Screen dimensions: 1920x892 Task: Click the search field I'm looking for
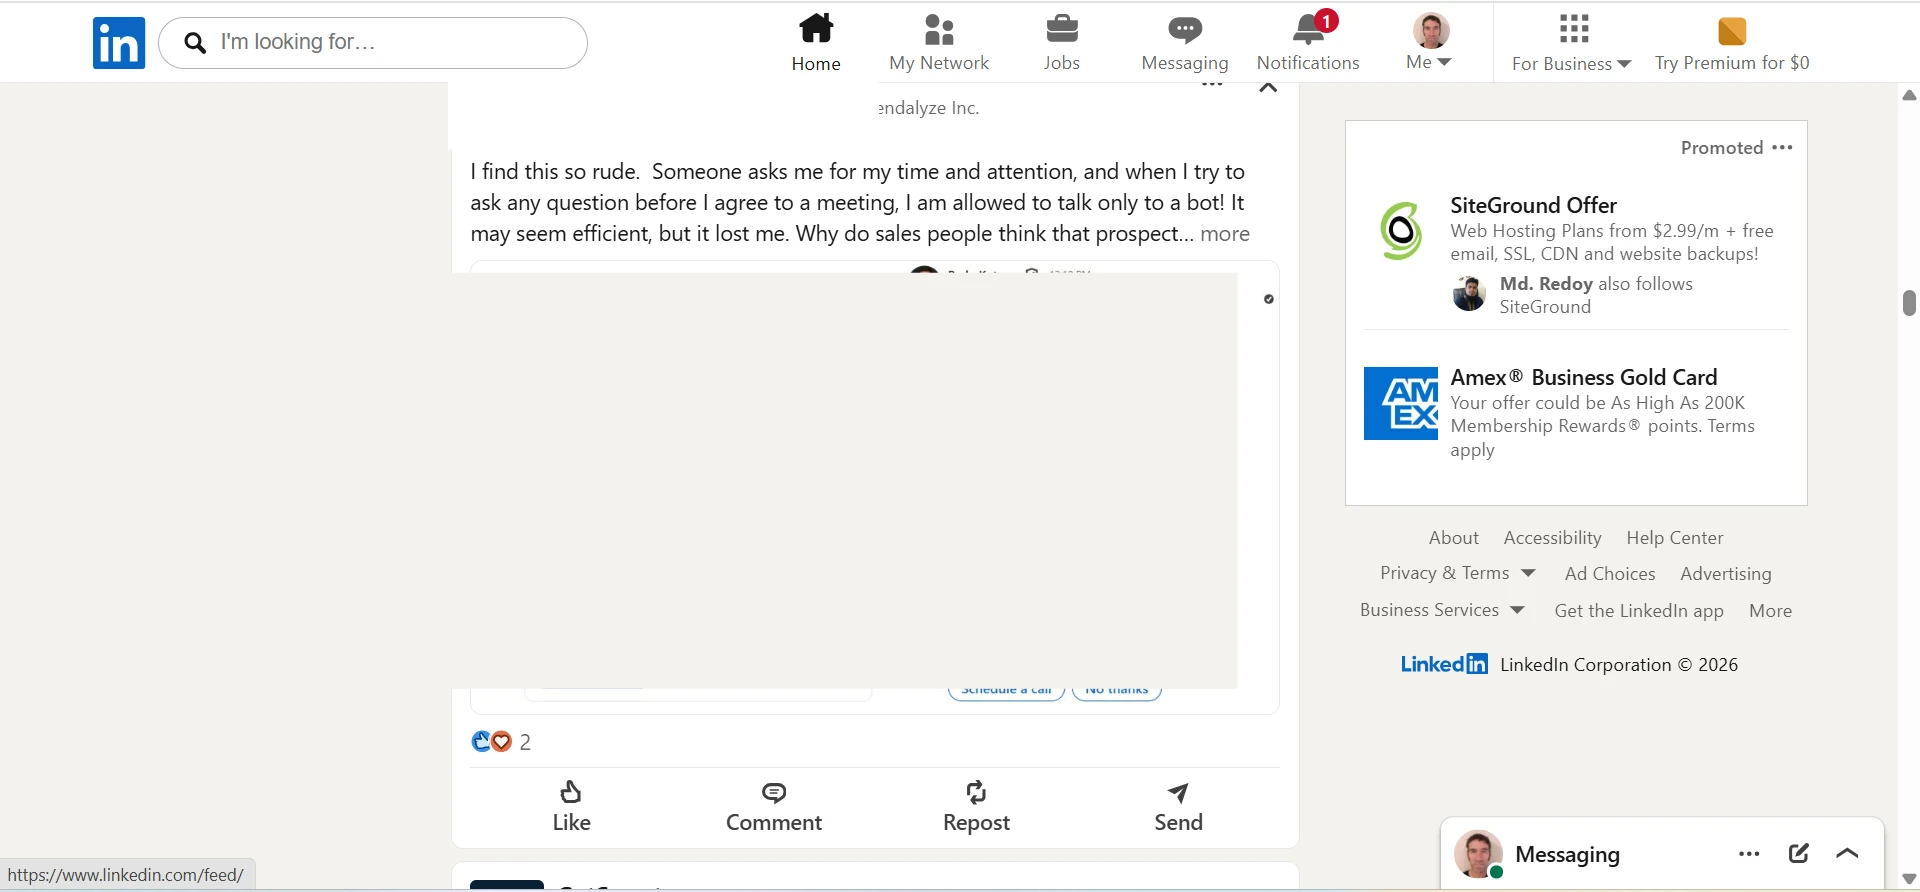tap(373, 43)
